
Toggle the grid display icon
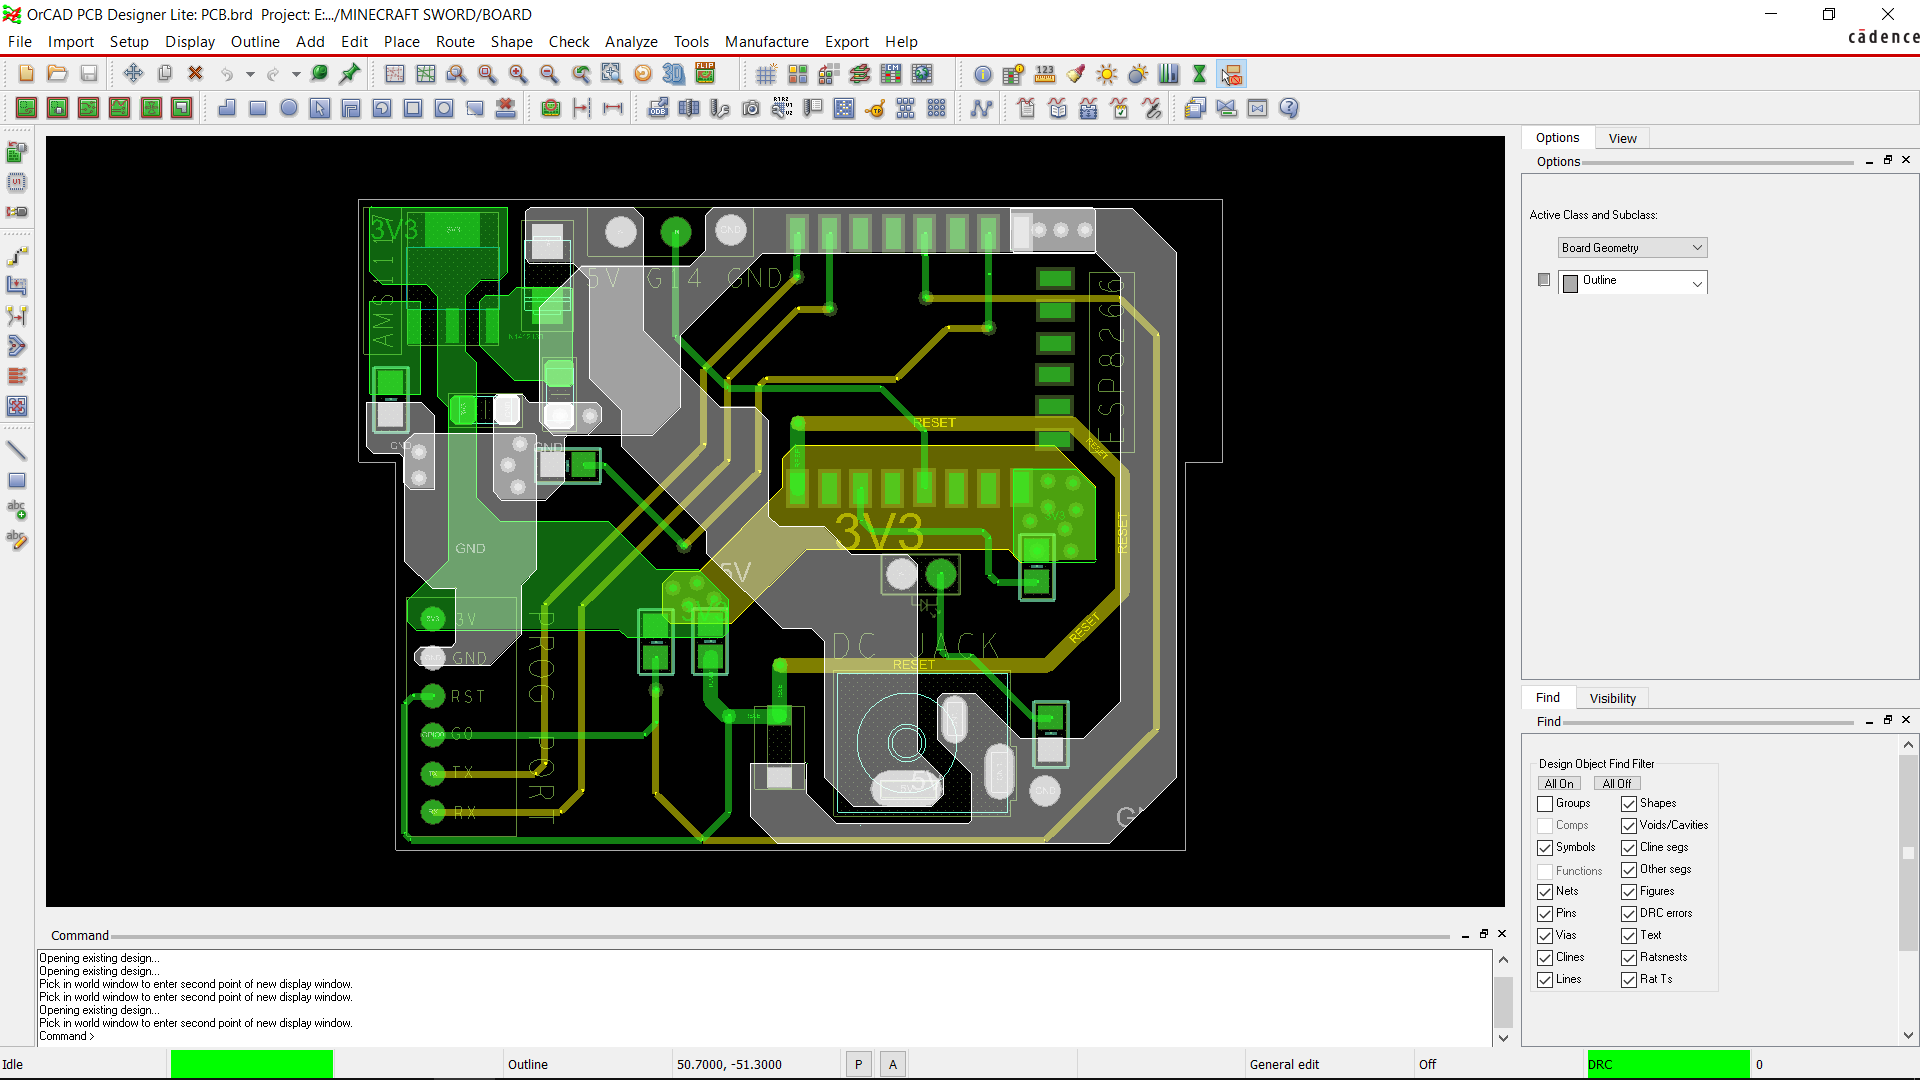pyautogui.click(x=766, y=74)
